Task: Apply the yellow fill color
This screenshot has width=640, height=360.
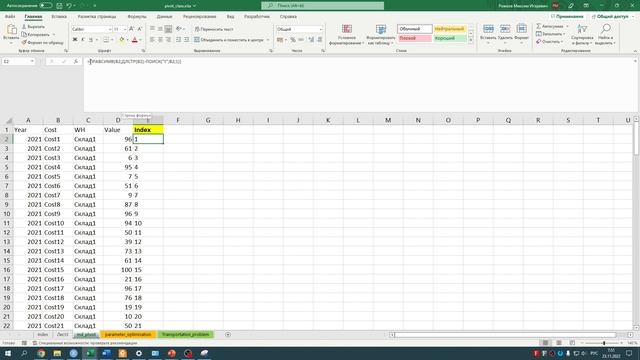Action: pyautogui.click(x=121, y=40)
